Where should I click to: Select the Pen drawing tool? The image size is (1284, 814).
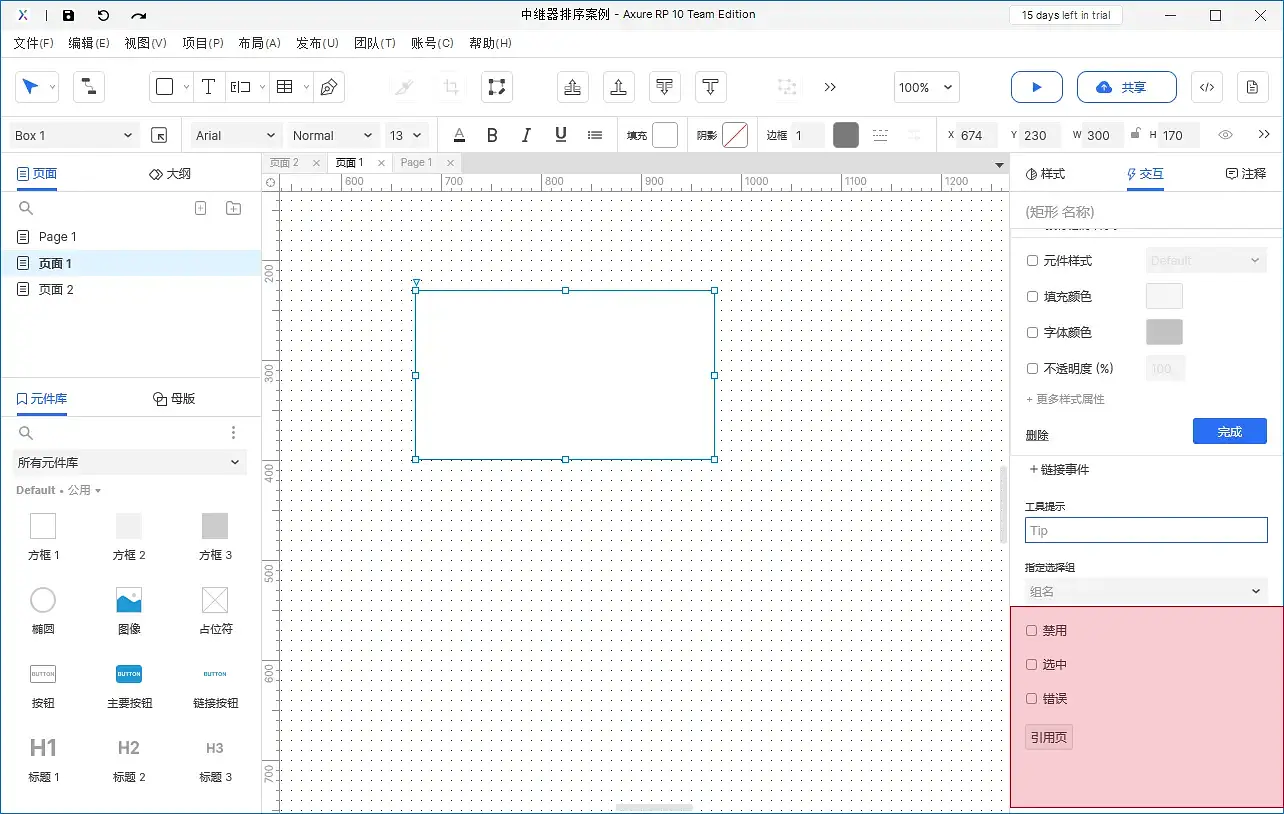coord(328,88)
